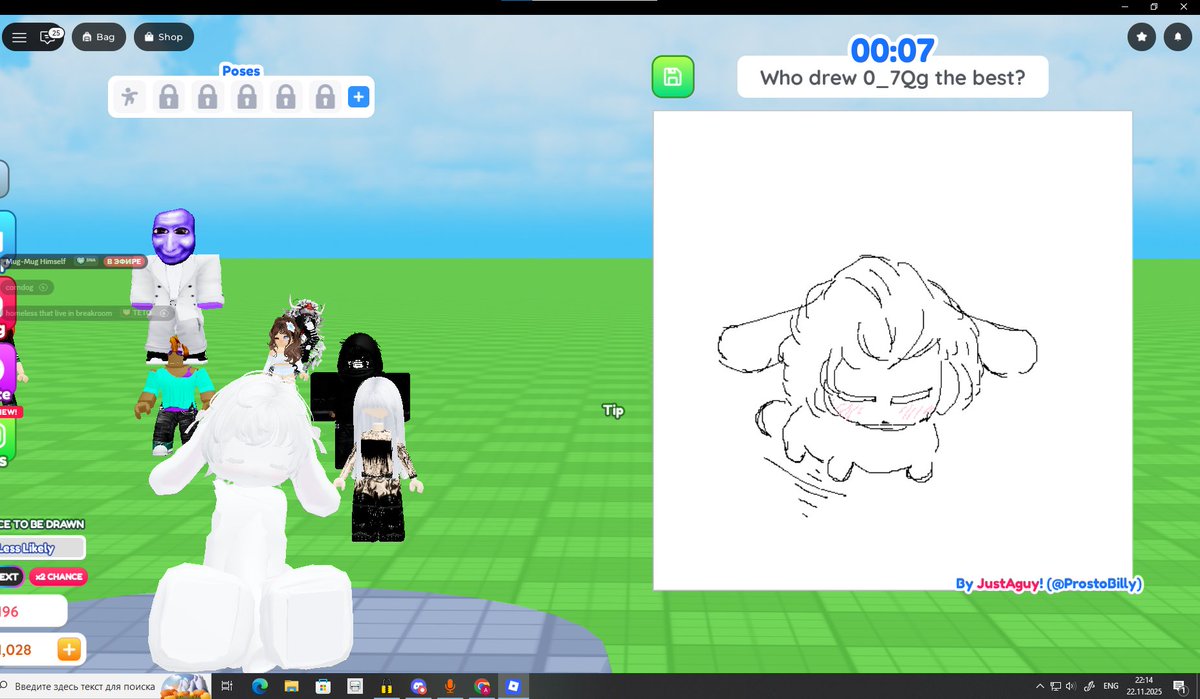Screen dimensions: 1200x699
Task: Click the Tip label
Action: (x=613, y=410)
